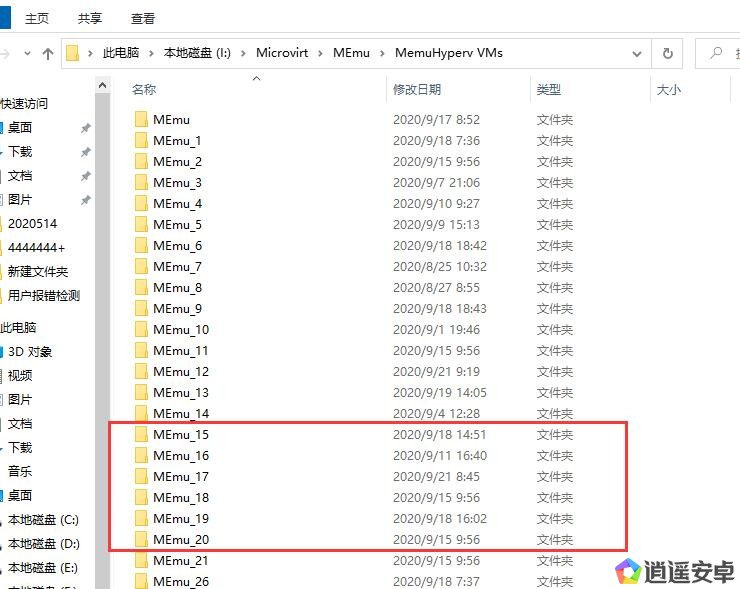Sort by 修改日期 column header

pos(417,89)
